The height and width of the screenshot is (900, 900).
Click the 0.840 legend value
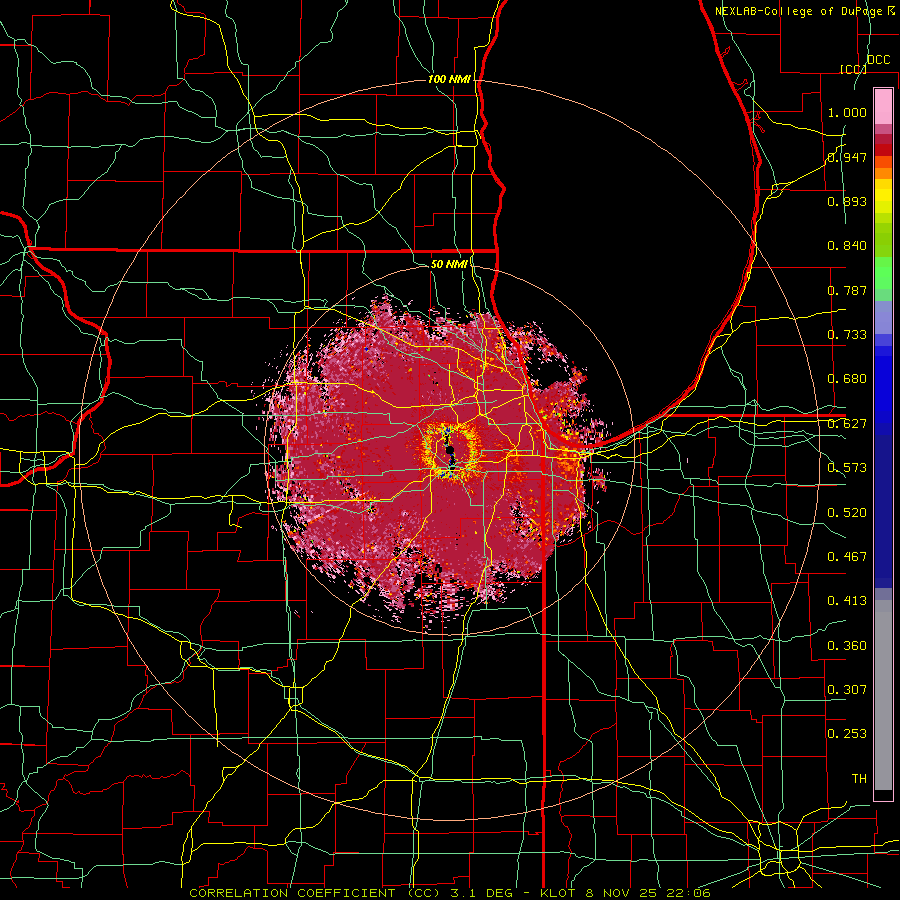847,246
